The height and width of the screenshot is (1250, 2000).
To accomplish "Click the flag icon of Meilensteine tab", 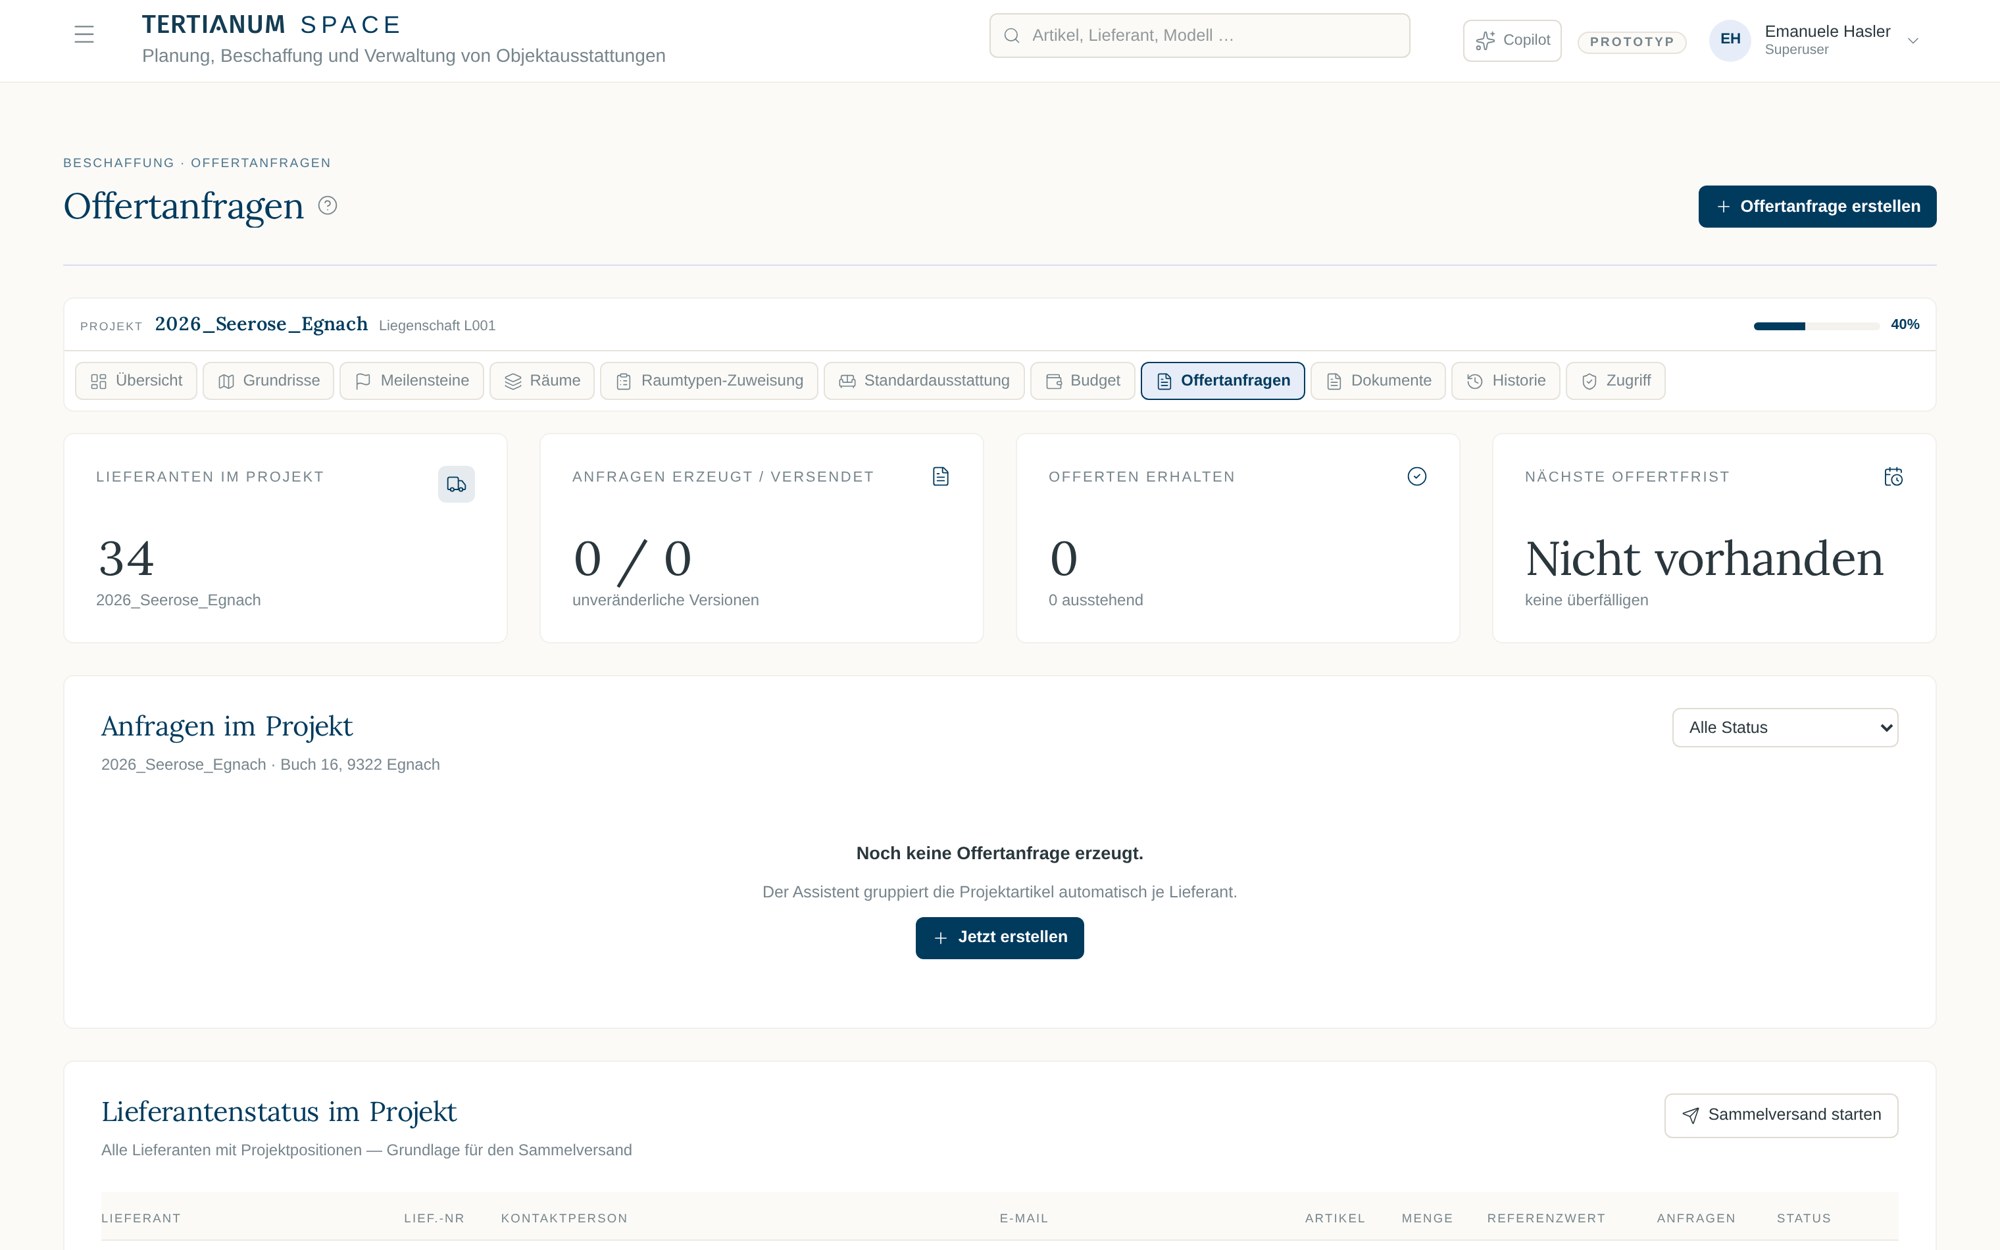I will pos(363,381).
